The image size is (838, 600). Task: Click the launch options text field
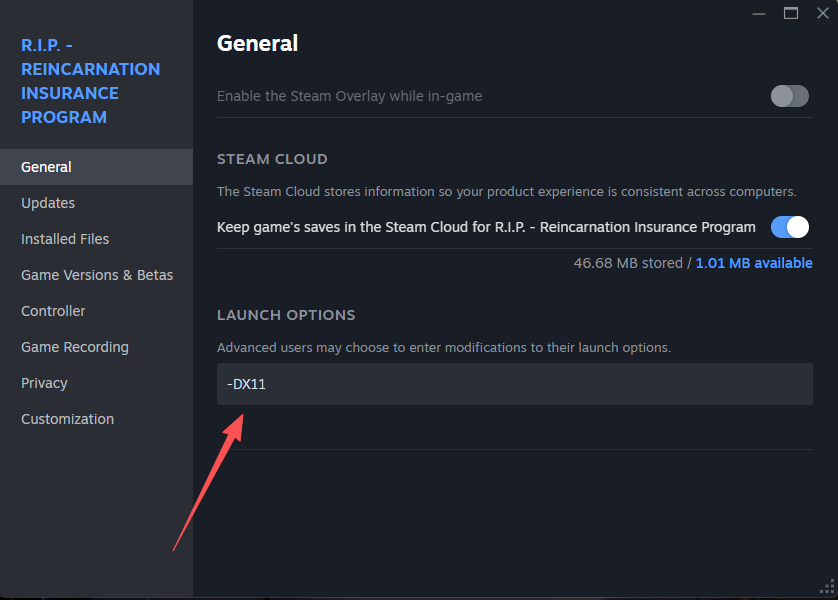coord(514,384)
